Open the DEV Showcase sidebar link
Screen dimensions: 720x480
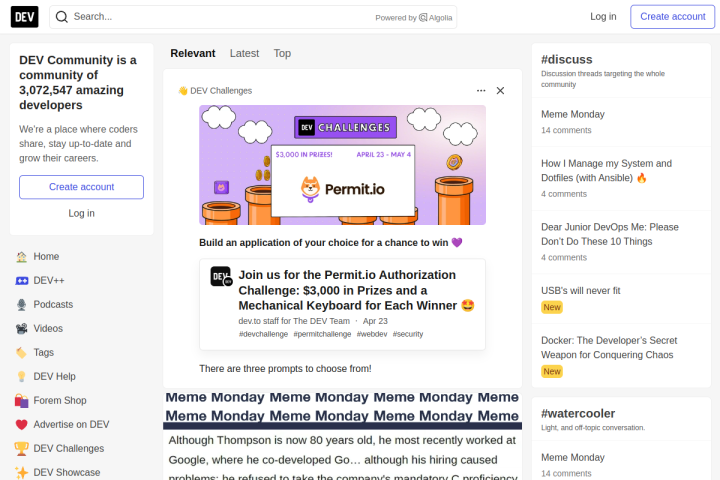click(x=81, y=472)
